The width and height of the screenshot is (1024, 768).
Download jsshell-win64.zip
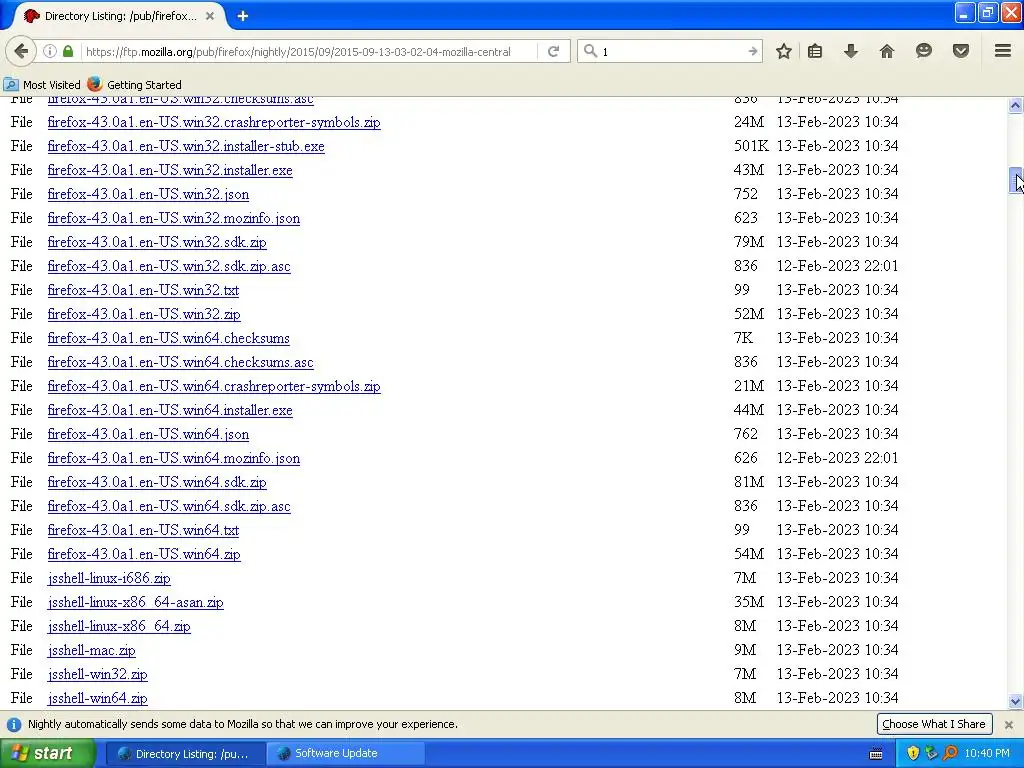point(97,698)
